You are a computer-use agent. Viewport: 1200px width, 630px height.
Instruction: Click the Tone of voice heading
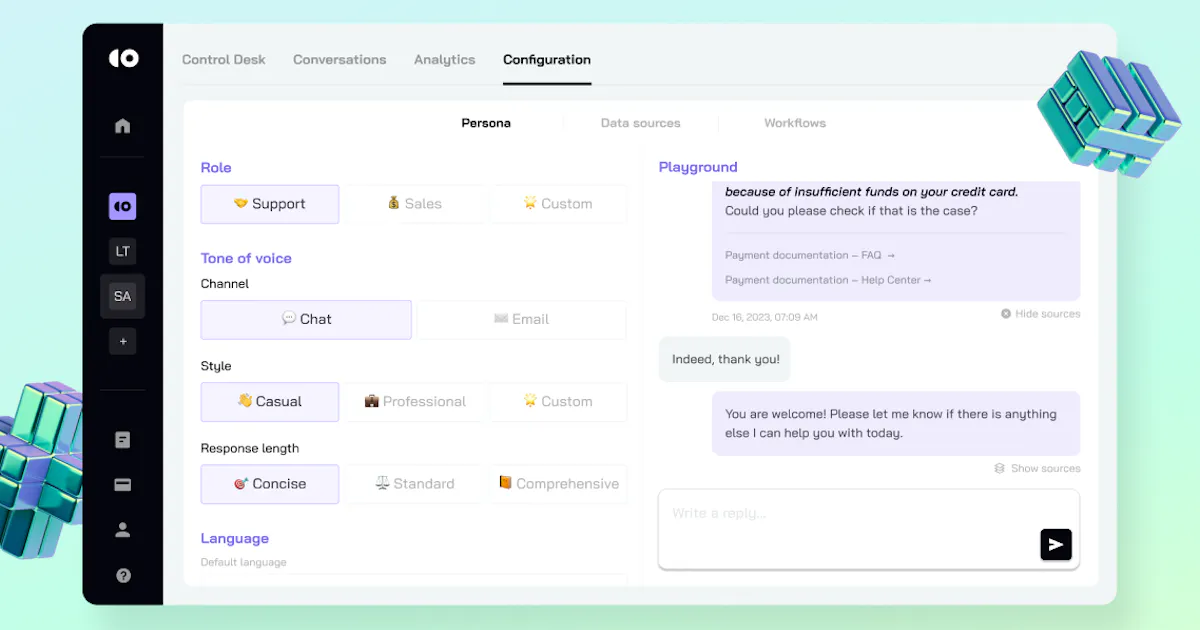(x=246, y=258)
